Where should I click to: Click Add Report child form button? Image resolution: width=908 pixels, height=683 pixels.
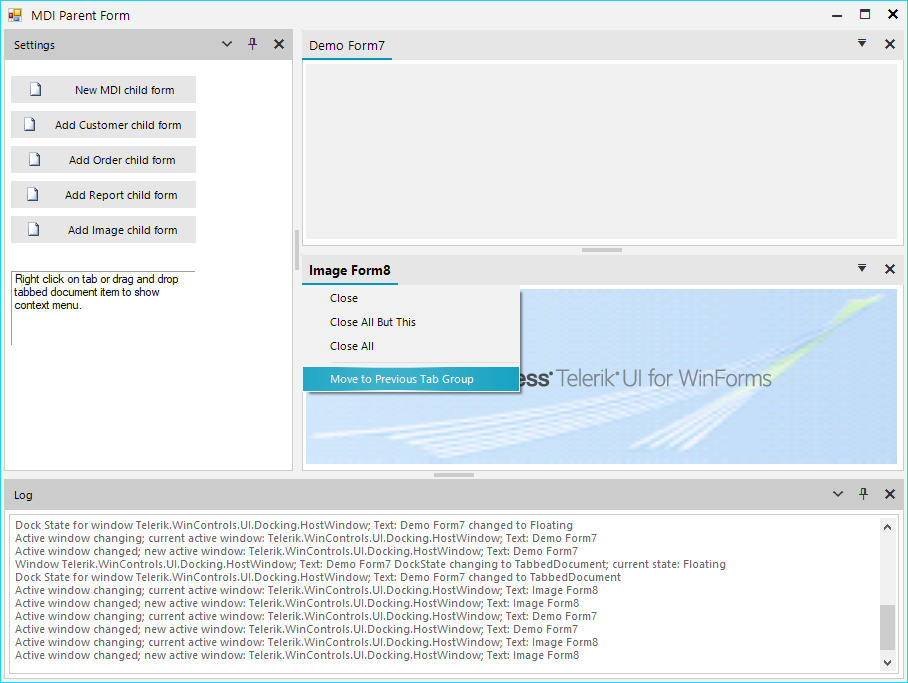pyautogui.click(x=104, y=195)
